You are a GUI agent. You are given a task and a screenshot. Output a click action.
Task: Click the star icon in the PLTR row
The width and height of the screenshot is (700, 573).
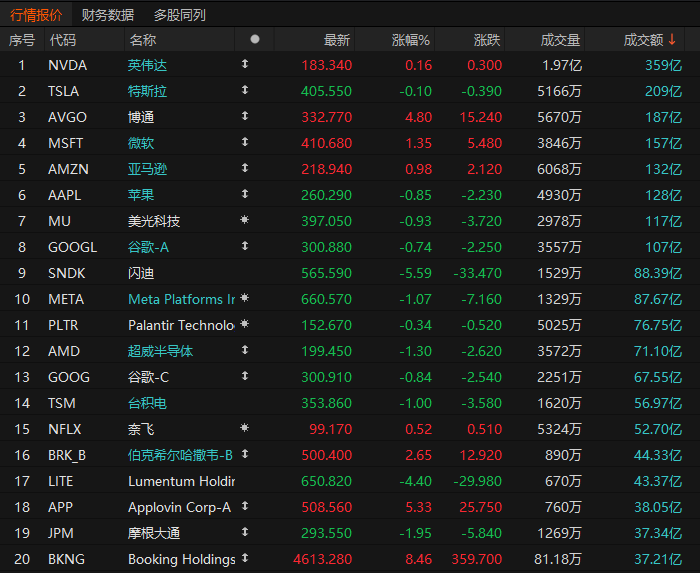244,324
